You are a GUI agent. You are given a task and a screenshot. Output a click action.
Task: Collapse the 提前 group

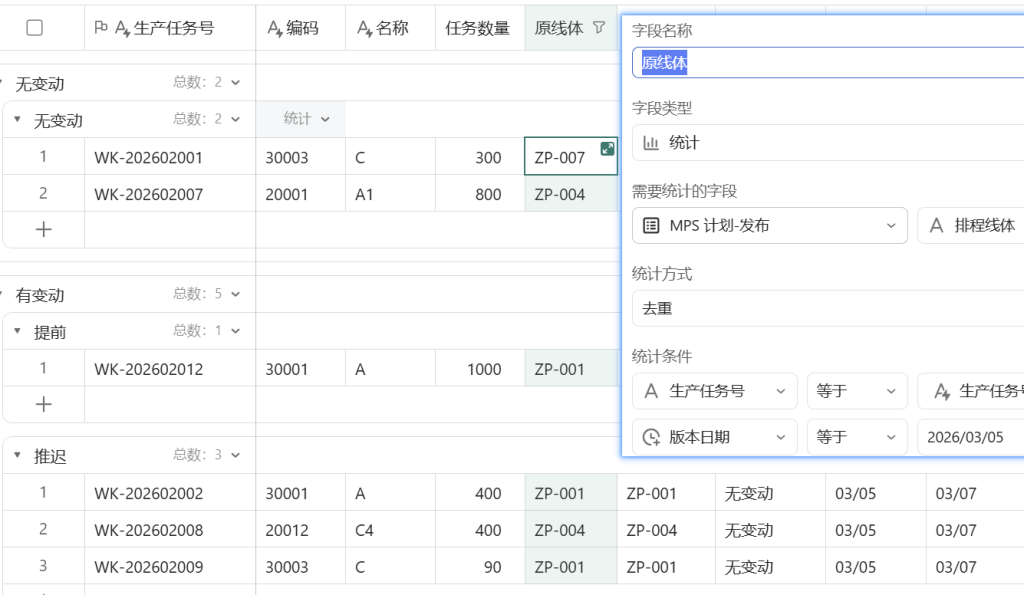coord(18,331)
